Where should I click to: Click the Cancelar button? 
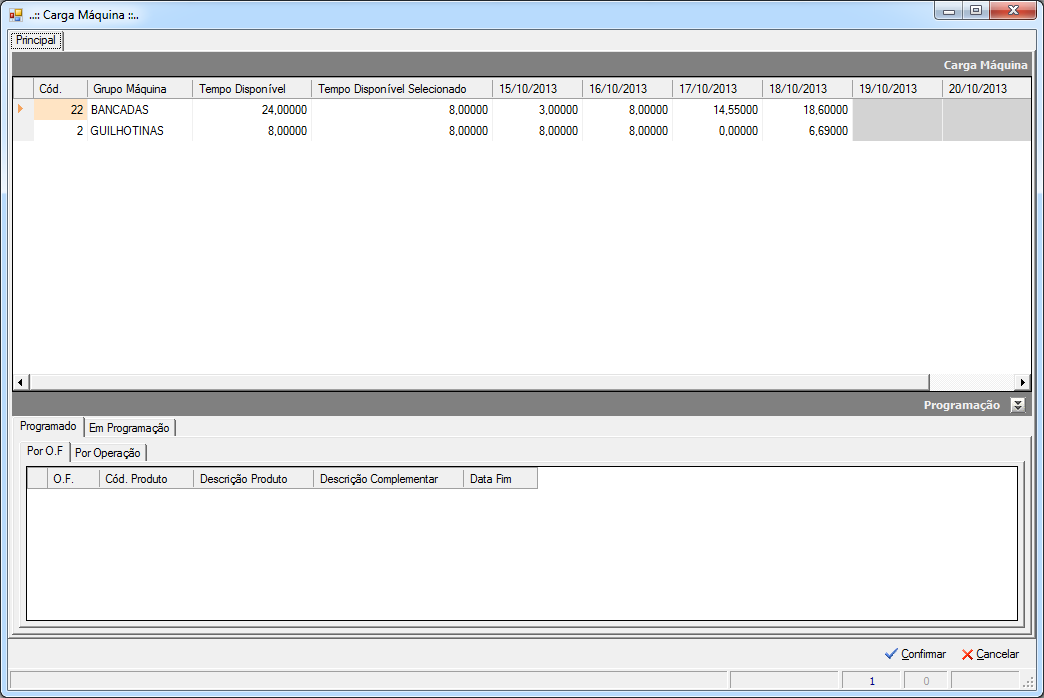pos(990,654)
